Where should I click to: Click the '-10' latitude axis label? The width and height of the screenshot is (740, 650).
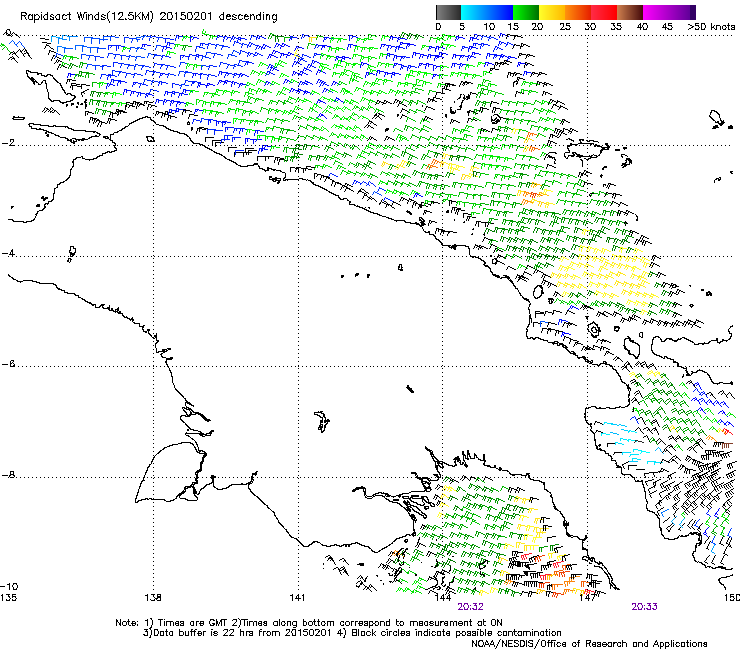(x=9, y=586)
